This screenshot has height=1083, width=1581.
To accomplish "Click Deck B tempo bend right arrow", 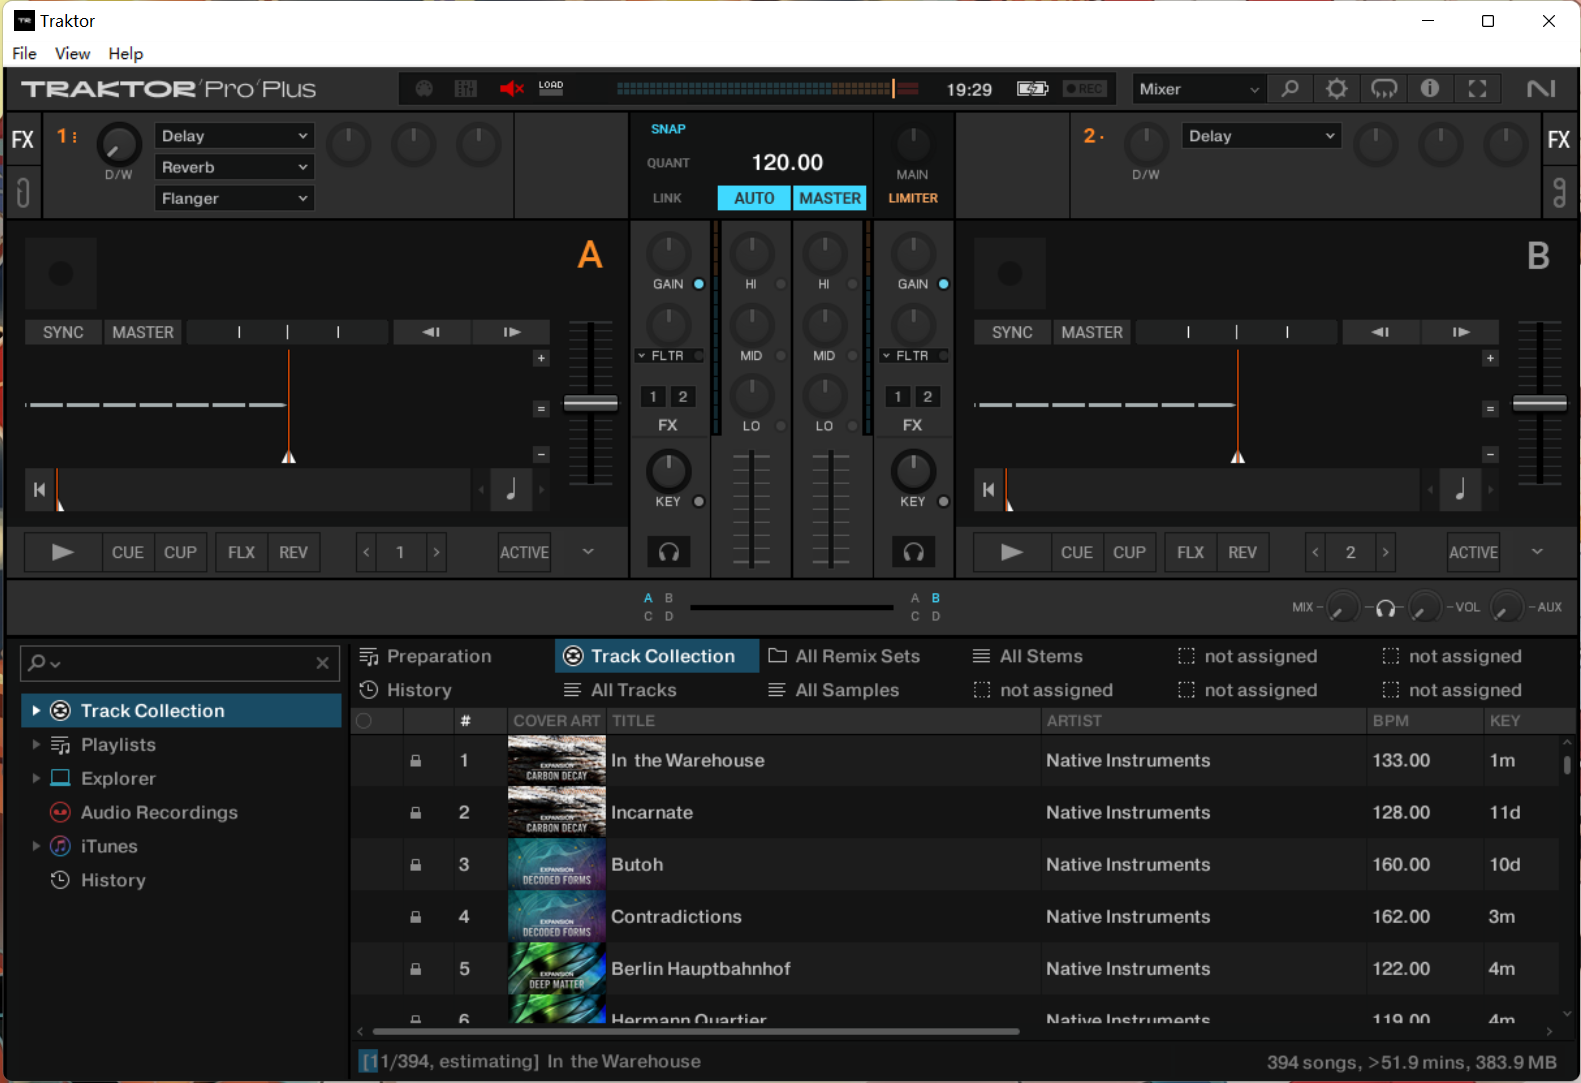I will [x=1460, y=332].
